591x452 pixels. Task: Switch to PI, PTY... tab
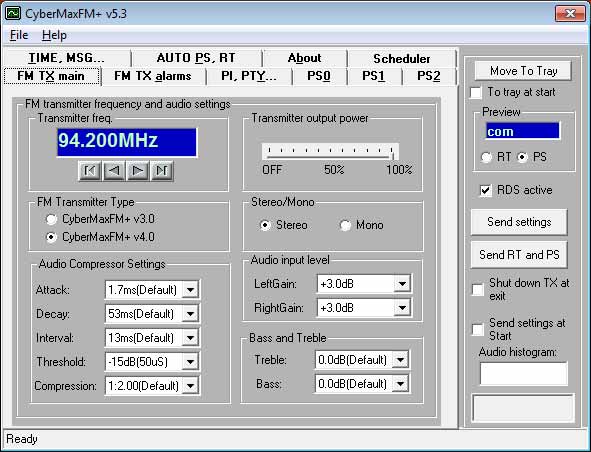point(249,76)
